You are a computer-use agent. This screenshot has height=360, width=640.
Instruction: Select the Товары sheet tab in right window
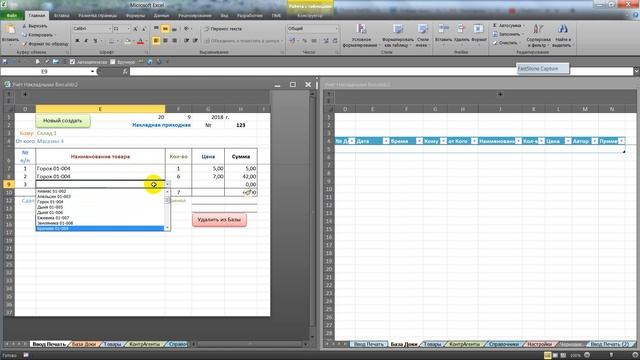click(432, 344)
